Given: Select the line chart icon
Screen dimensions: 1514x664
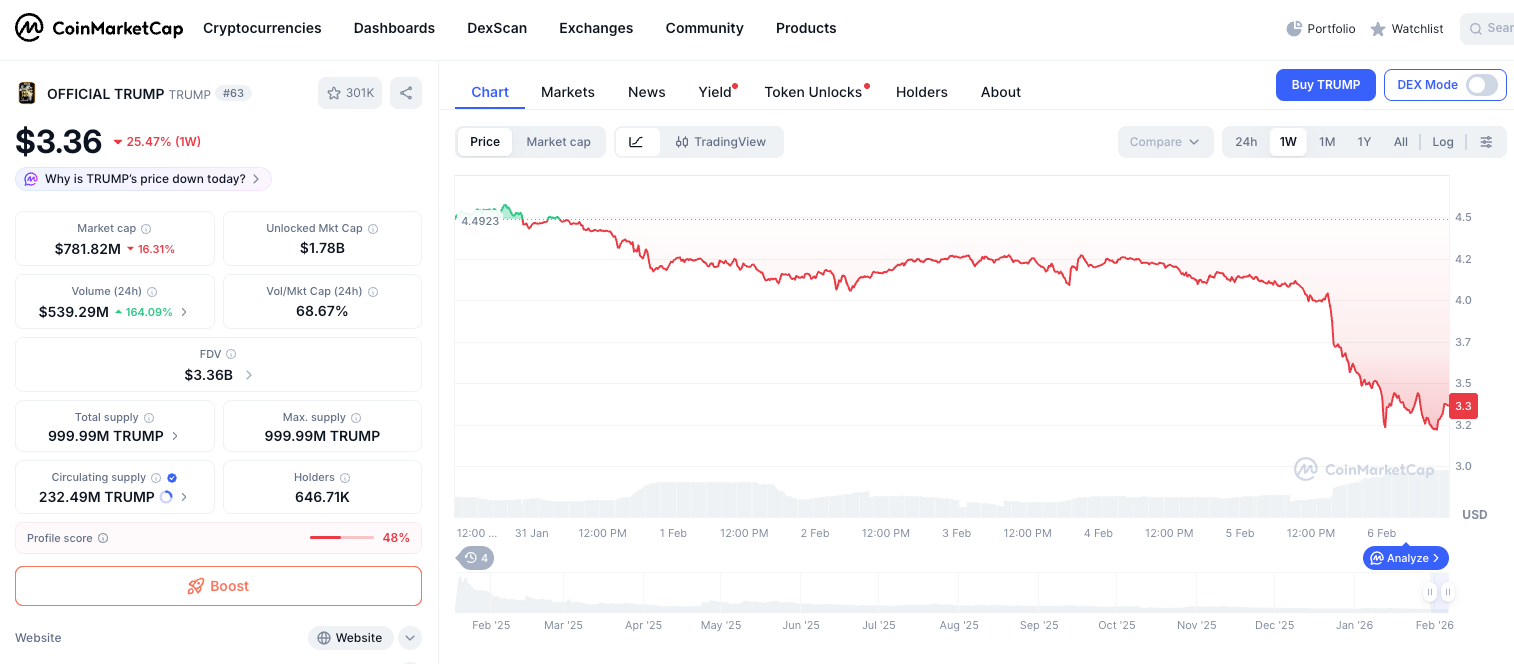Looking at the screenshot, I should pos(636,142).
